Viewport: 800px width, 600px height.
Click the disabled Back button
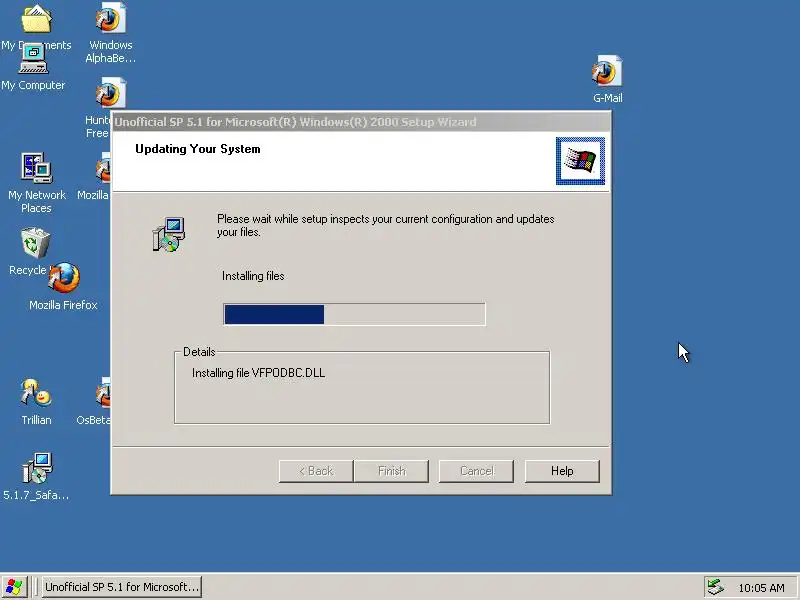(x=316, y=471)
